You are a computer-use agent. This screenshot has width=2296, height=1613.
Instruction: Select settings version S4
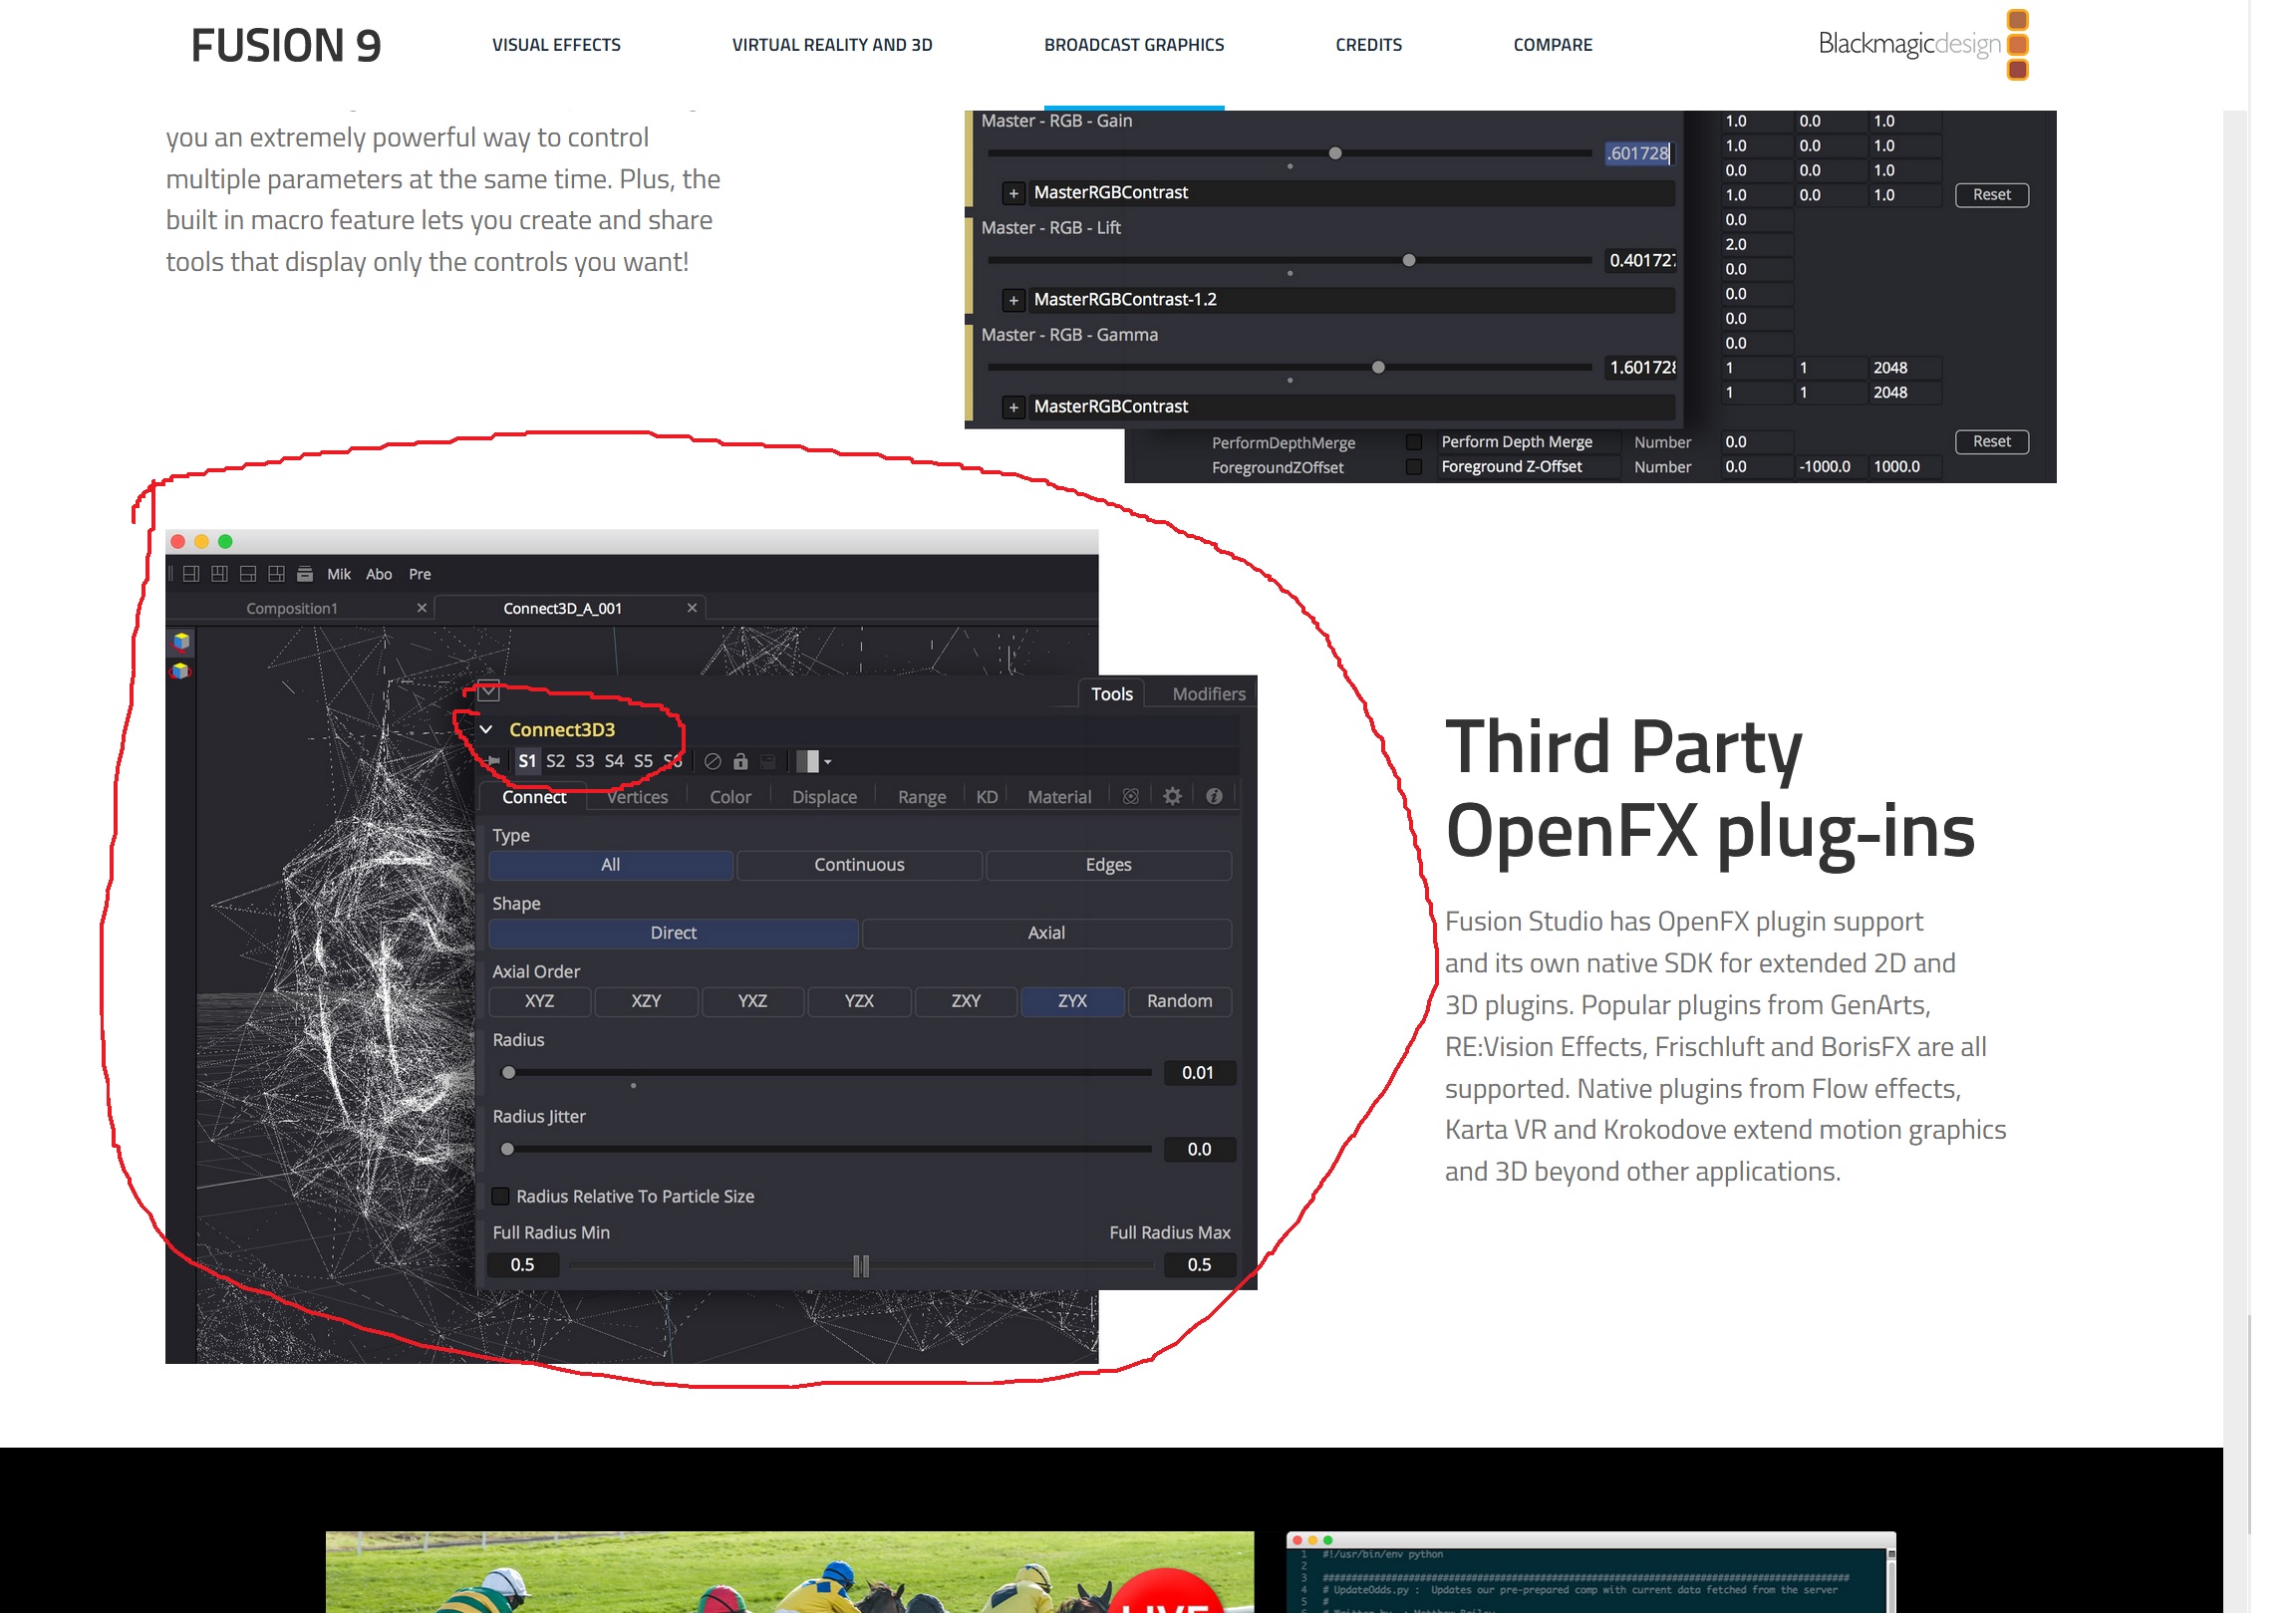pos(614,762)
